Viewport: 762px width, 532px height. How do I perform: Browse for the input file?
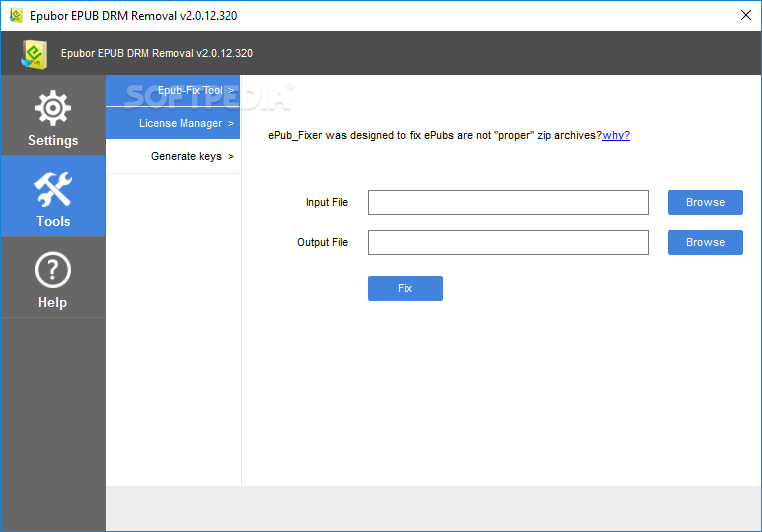point(705,202)
